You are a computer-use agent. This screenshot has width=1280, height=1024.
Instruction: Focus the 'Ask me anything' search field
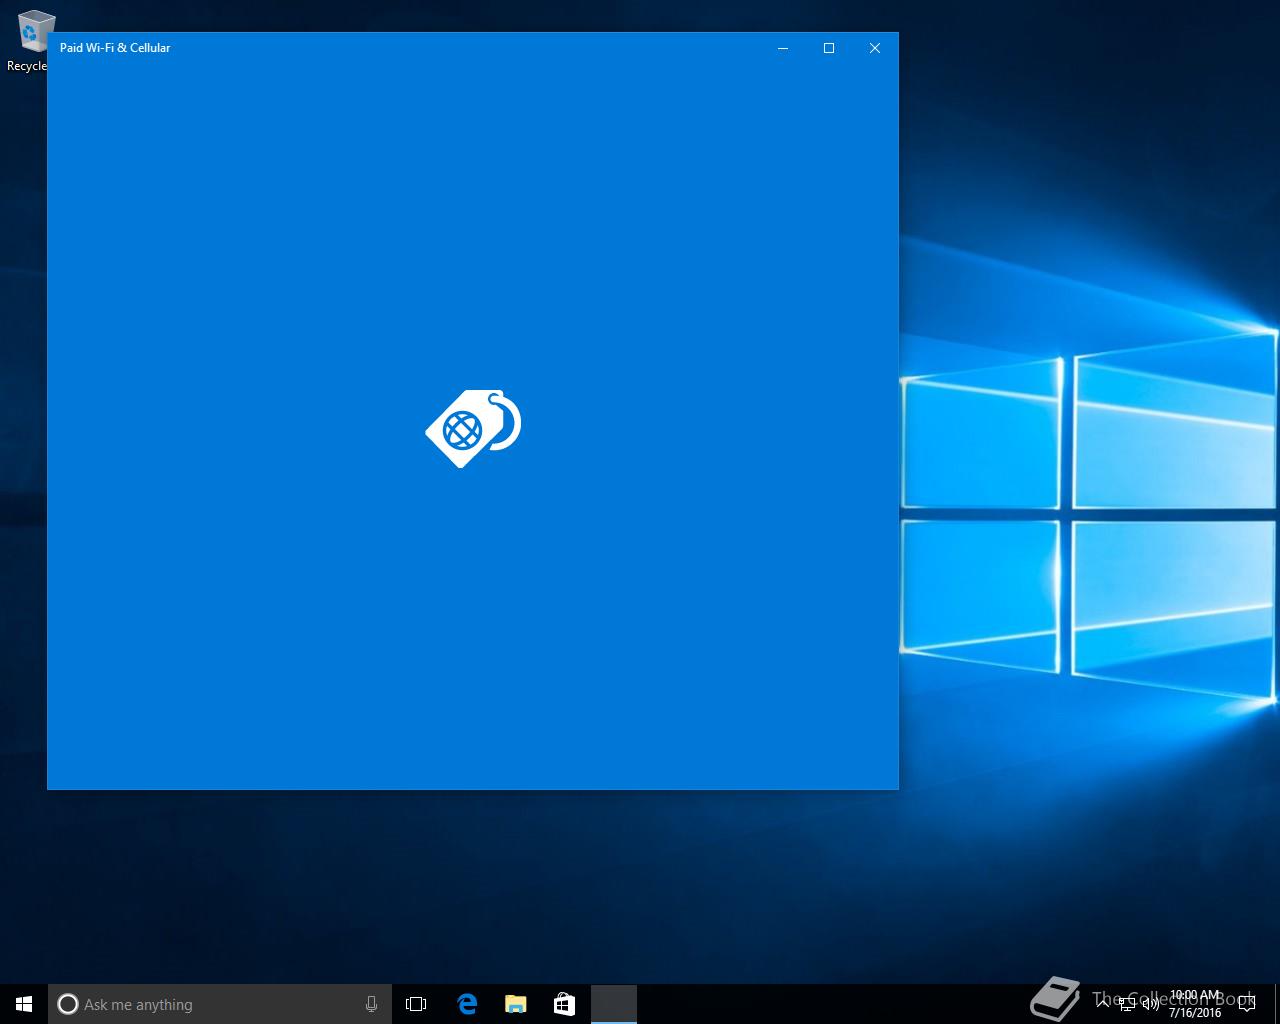pos(220,1004)
